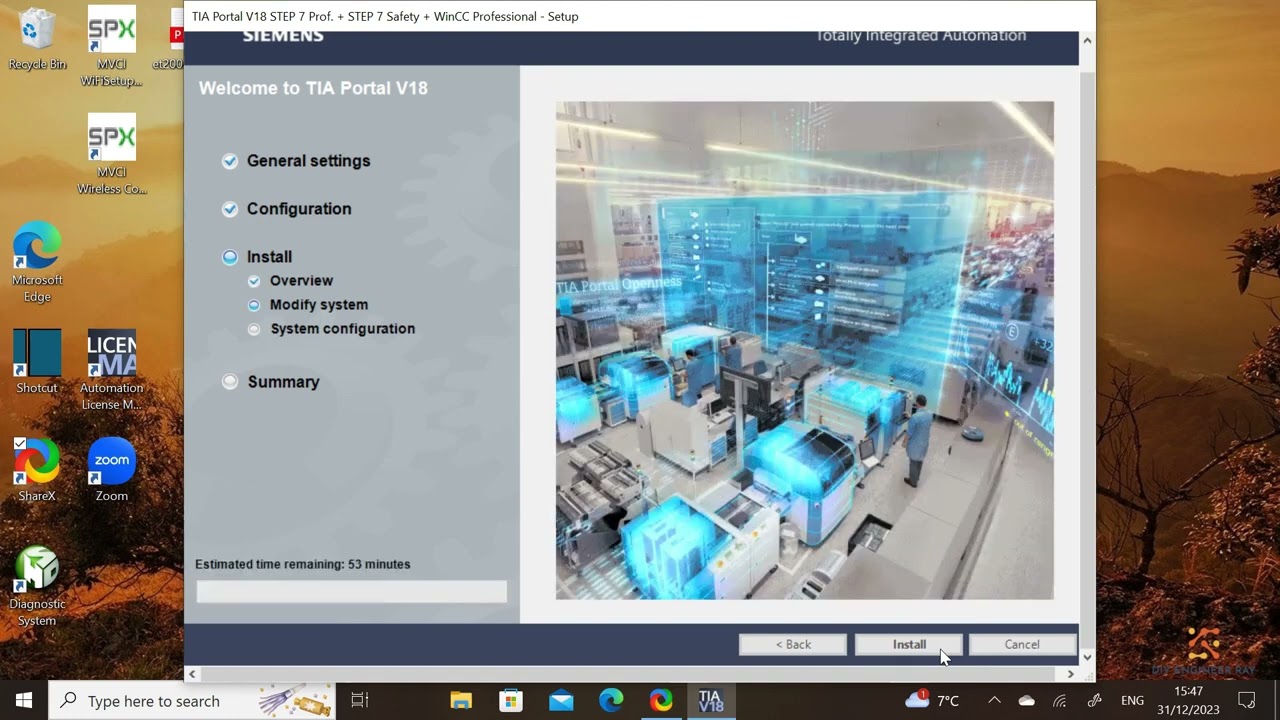Open clock and date 15:47

coord(1188,701)
